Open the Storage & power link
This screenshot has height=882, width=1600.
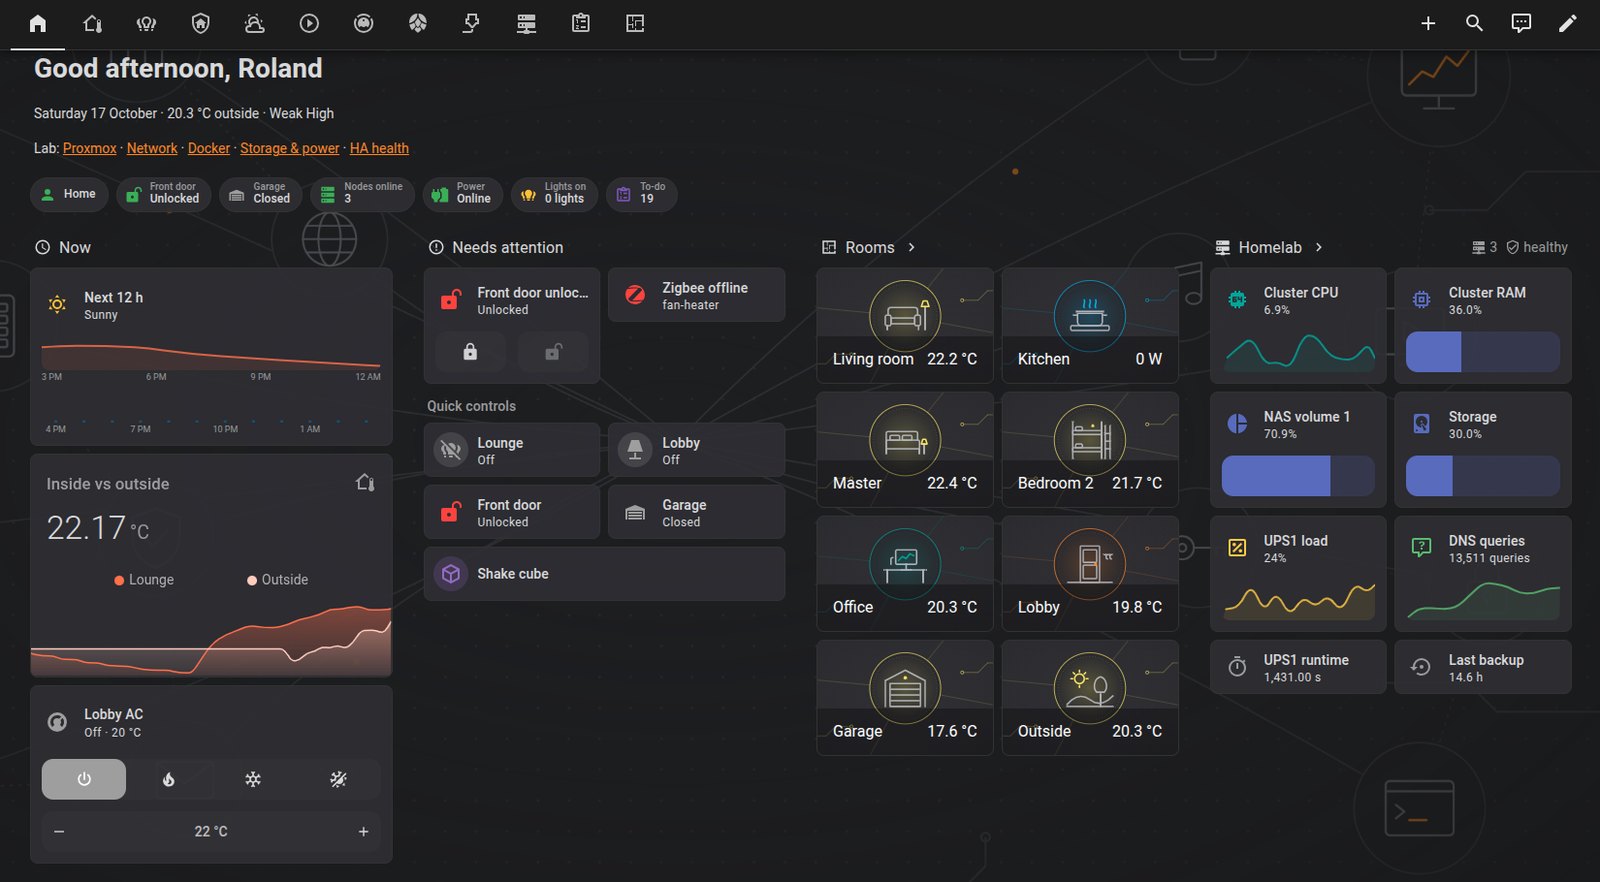coord(290,148)
